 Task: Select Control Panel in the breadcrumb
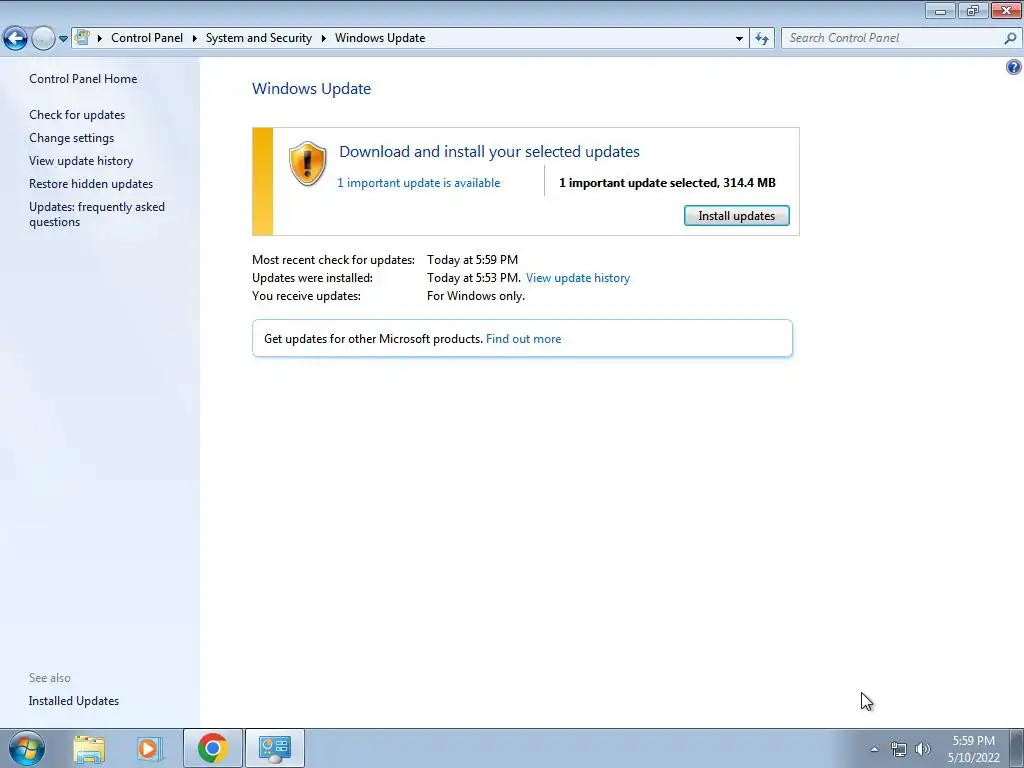pos(147,38)
